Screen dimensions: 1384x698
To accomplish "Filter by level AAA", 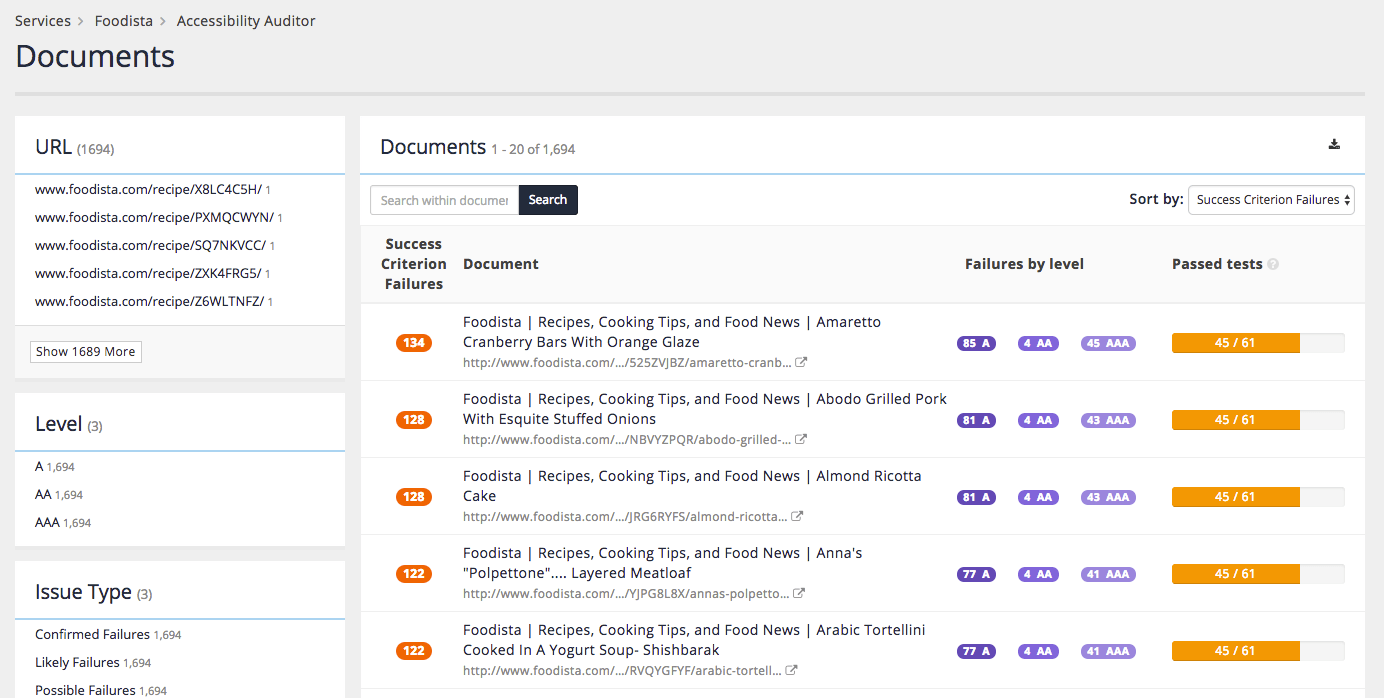I will point(47,523).
